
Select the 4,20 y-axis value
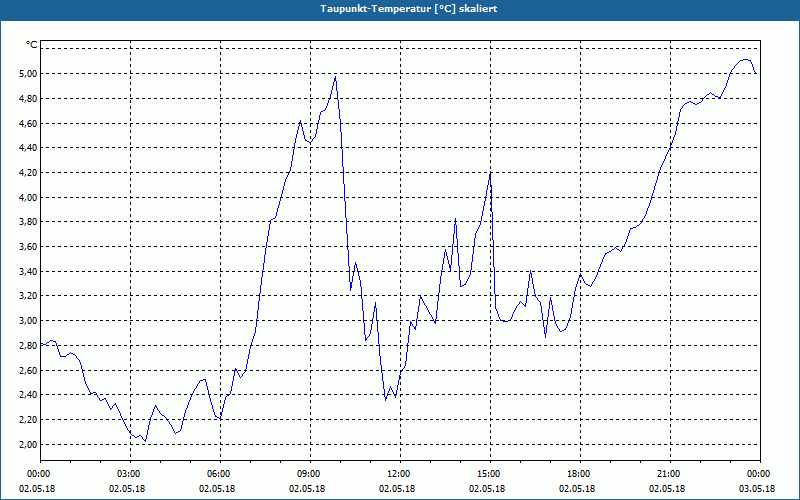pyautogui.click(x=28, y=172)
